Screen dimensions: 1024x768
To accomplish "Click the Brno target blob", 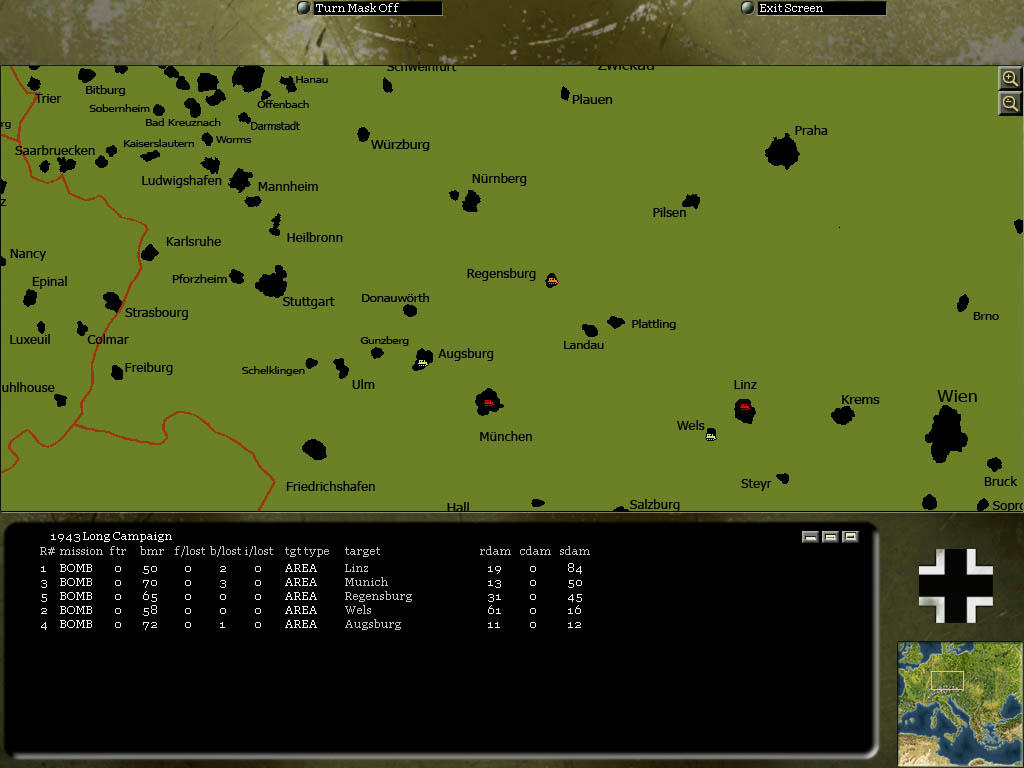I will (963, 302).
